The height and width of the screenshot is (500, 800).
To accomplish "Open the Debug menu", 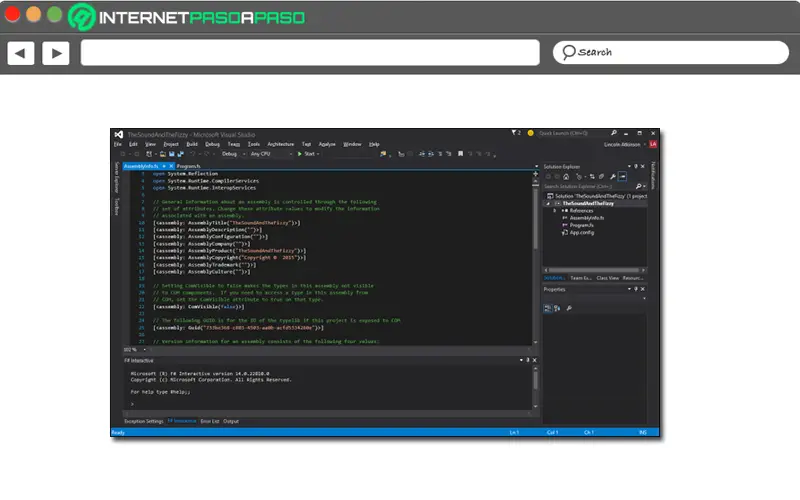I will [212, 144].
